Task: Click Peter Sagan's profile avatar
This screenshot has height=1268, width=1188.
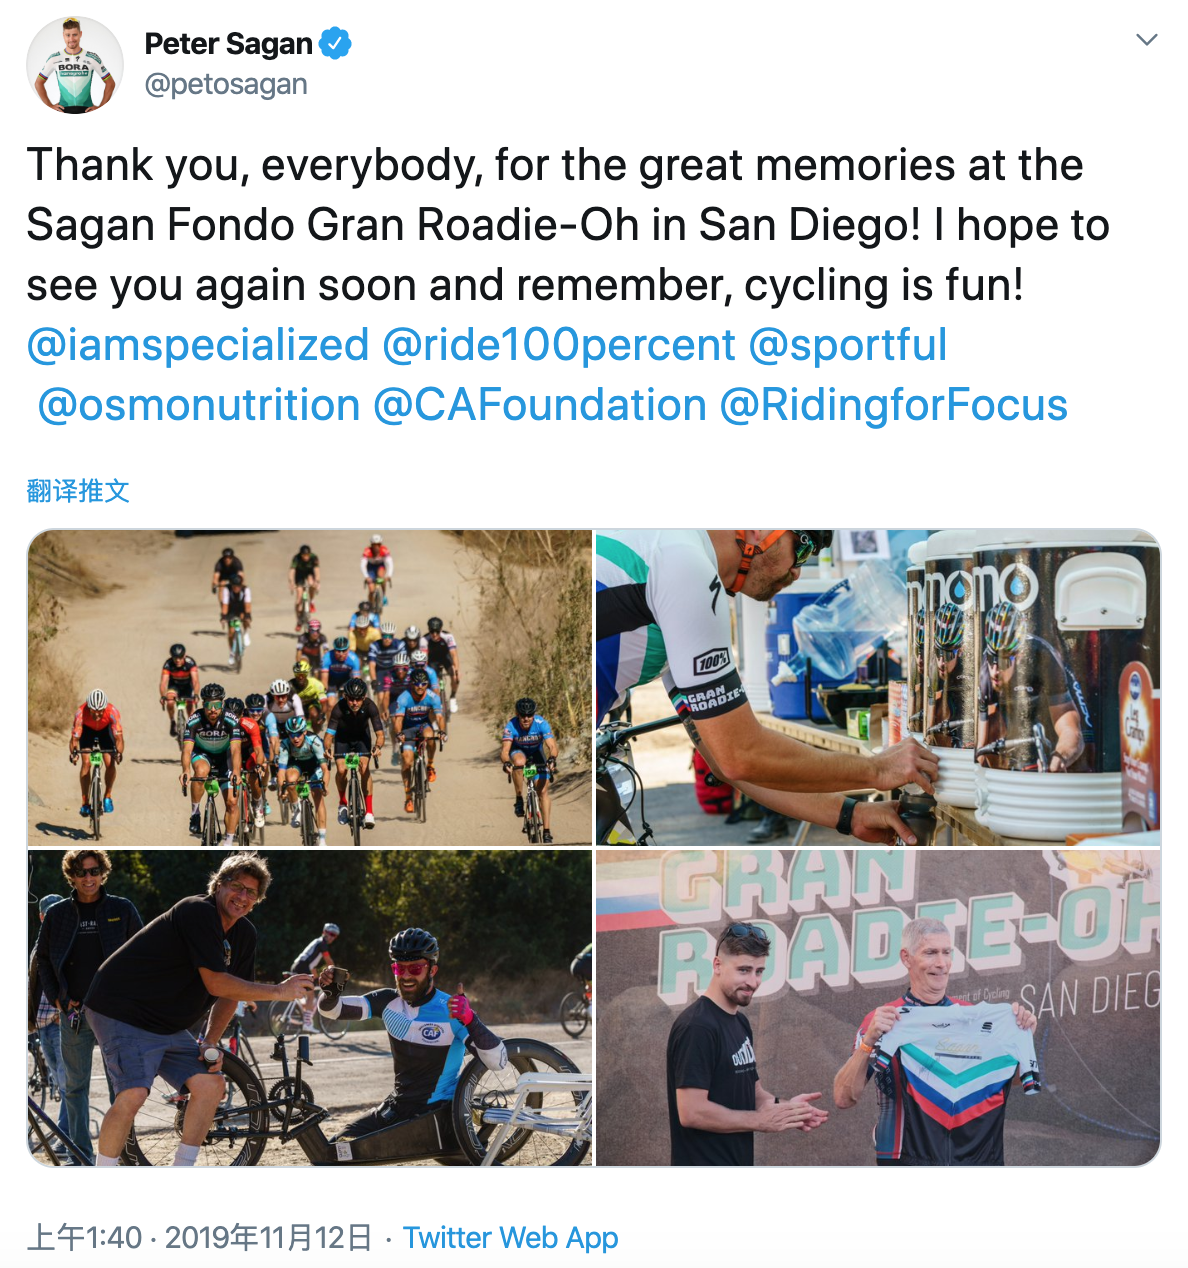Action: tap(75, 65)
